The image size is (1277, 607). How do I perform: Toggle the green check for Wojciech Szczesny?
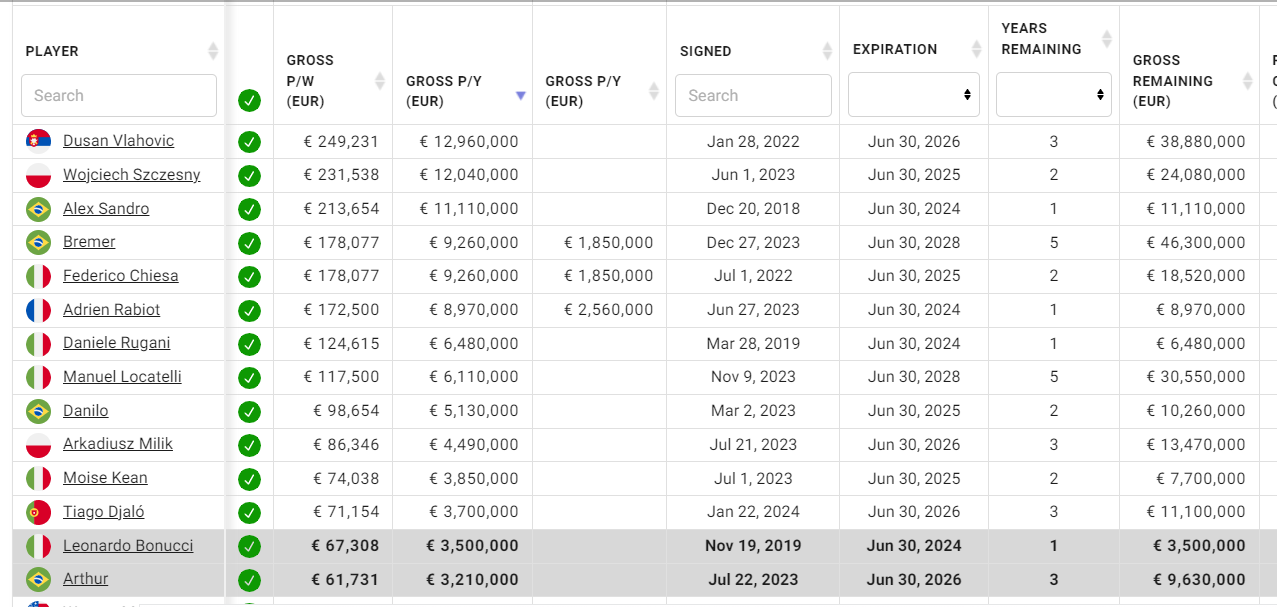[x=249, y=176]
